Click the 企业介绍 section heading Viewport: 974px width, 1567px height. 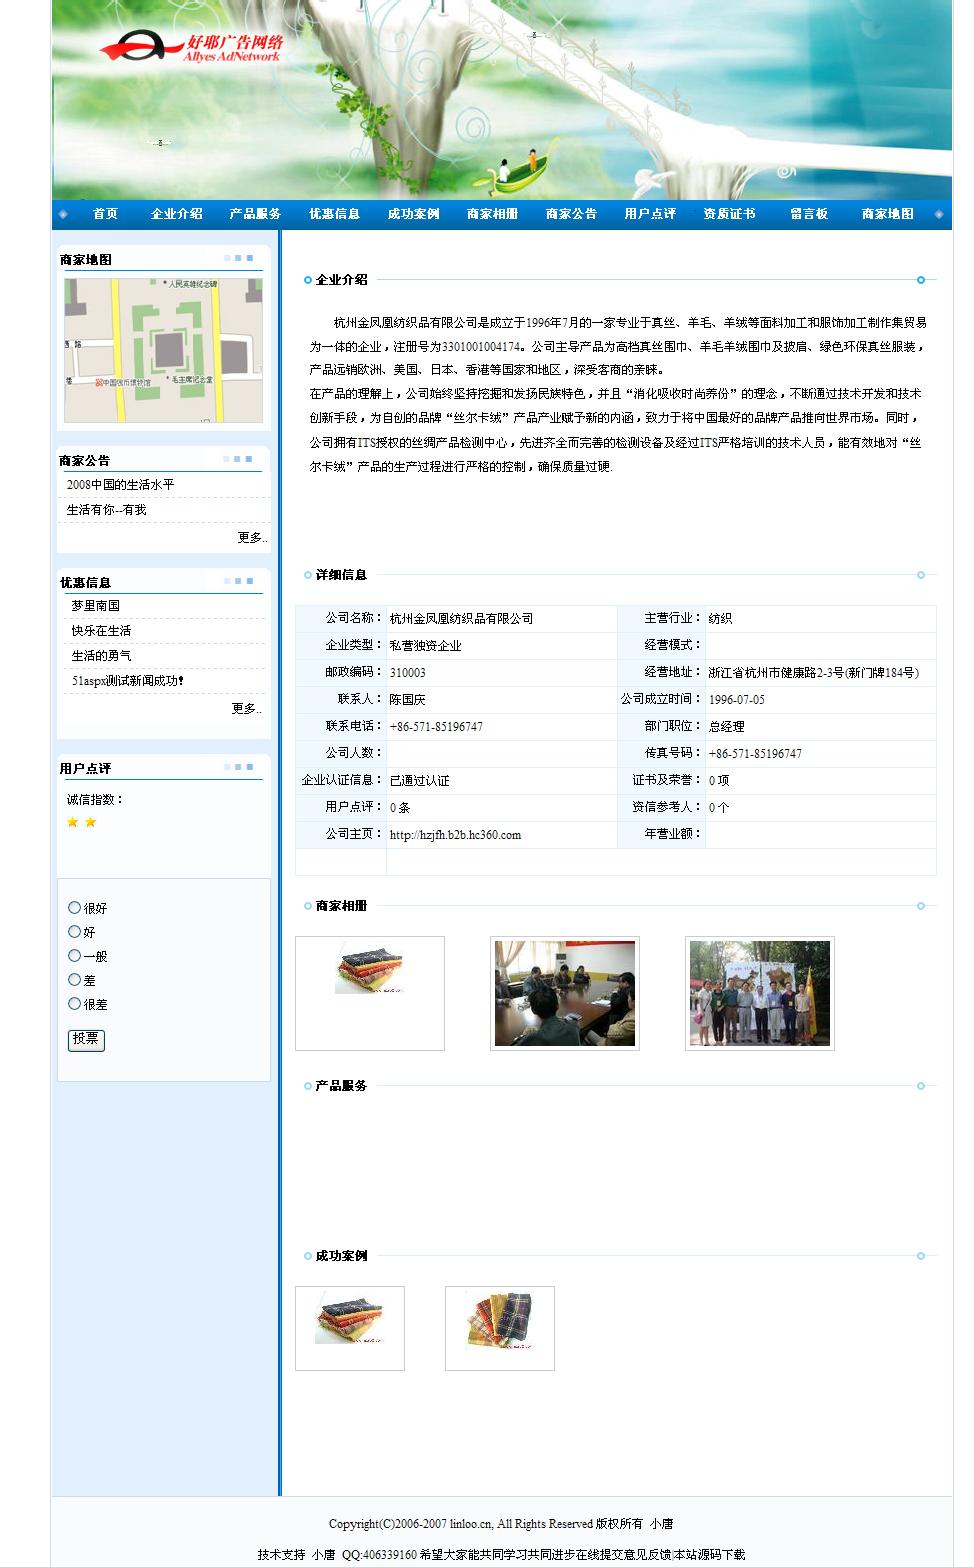(x=342, y=280)
